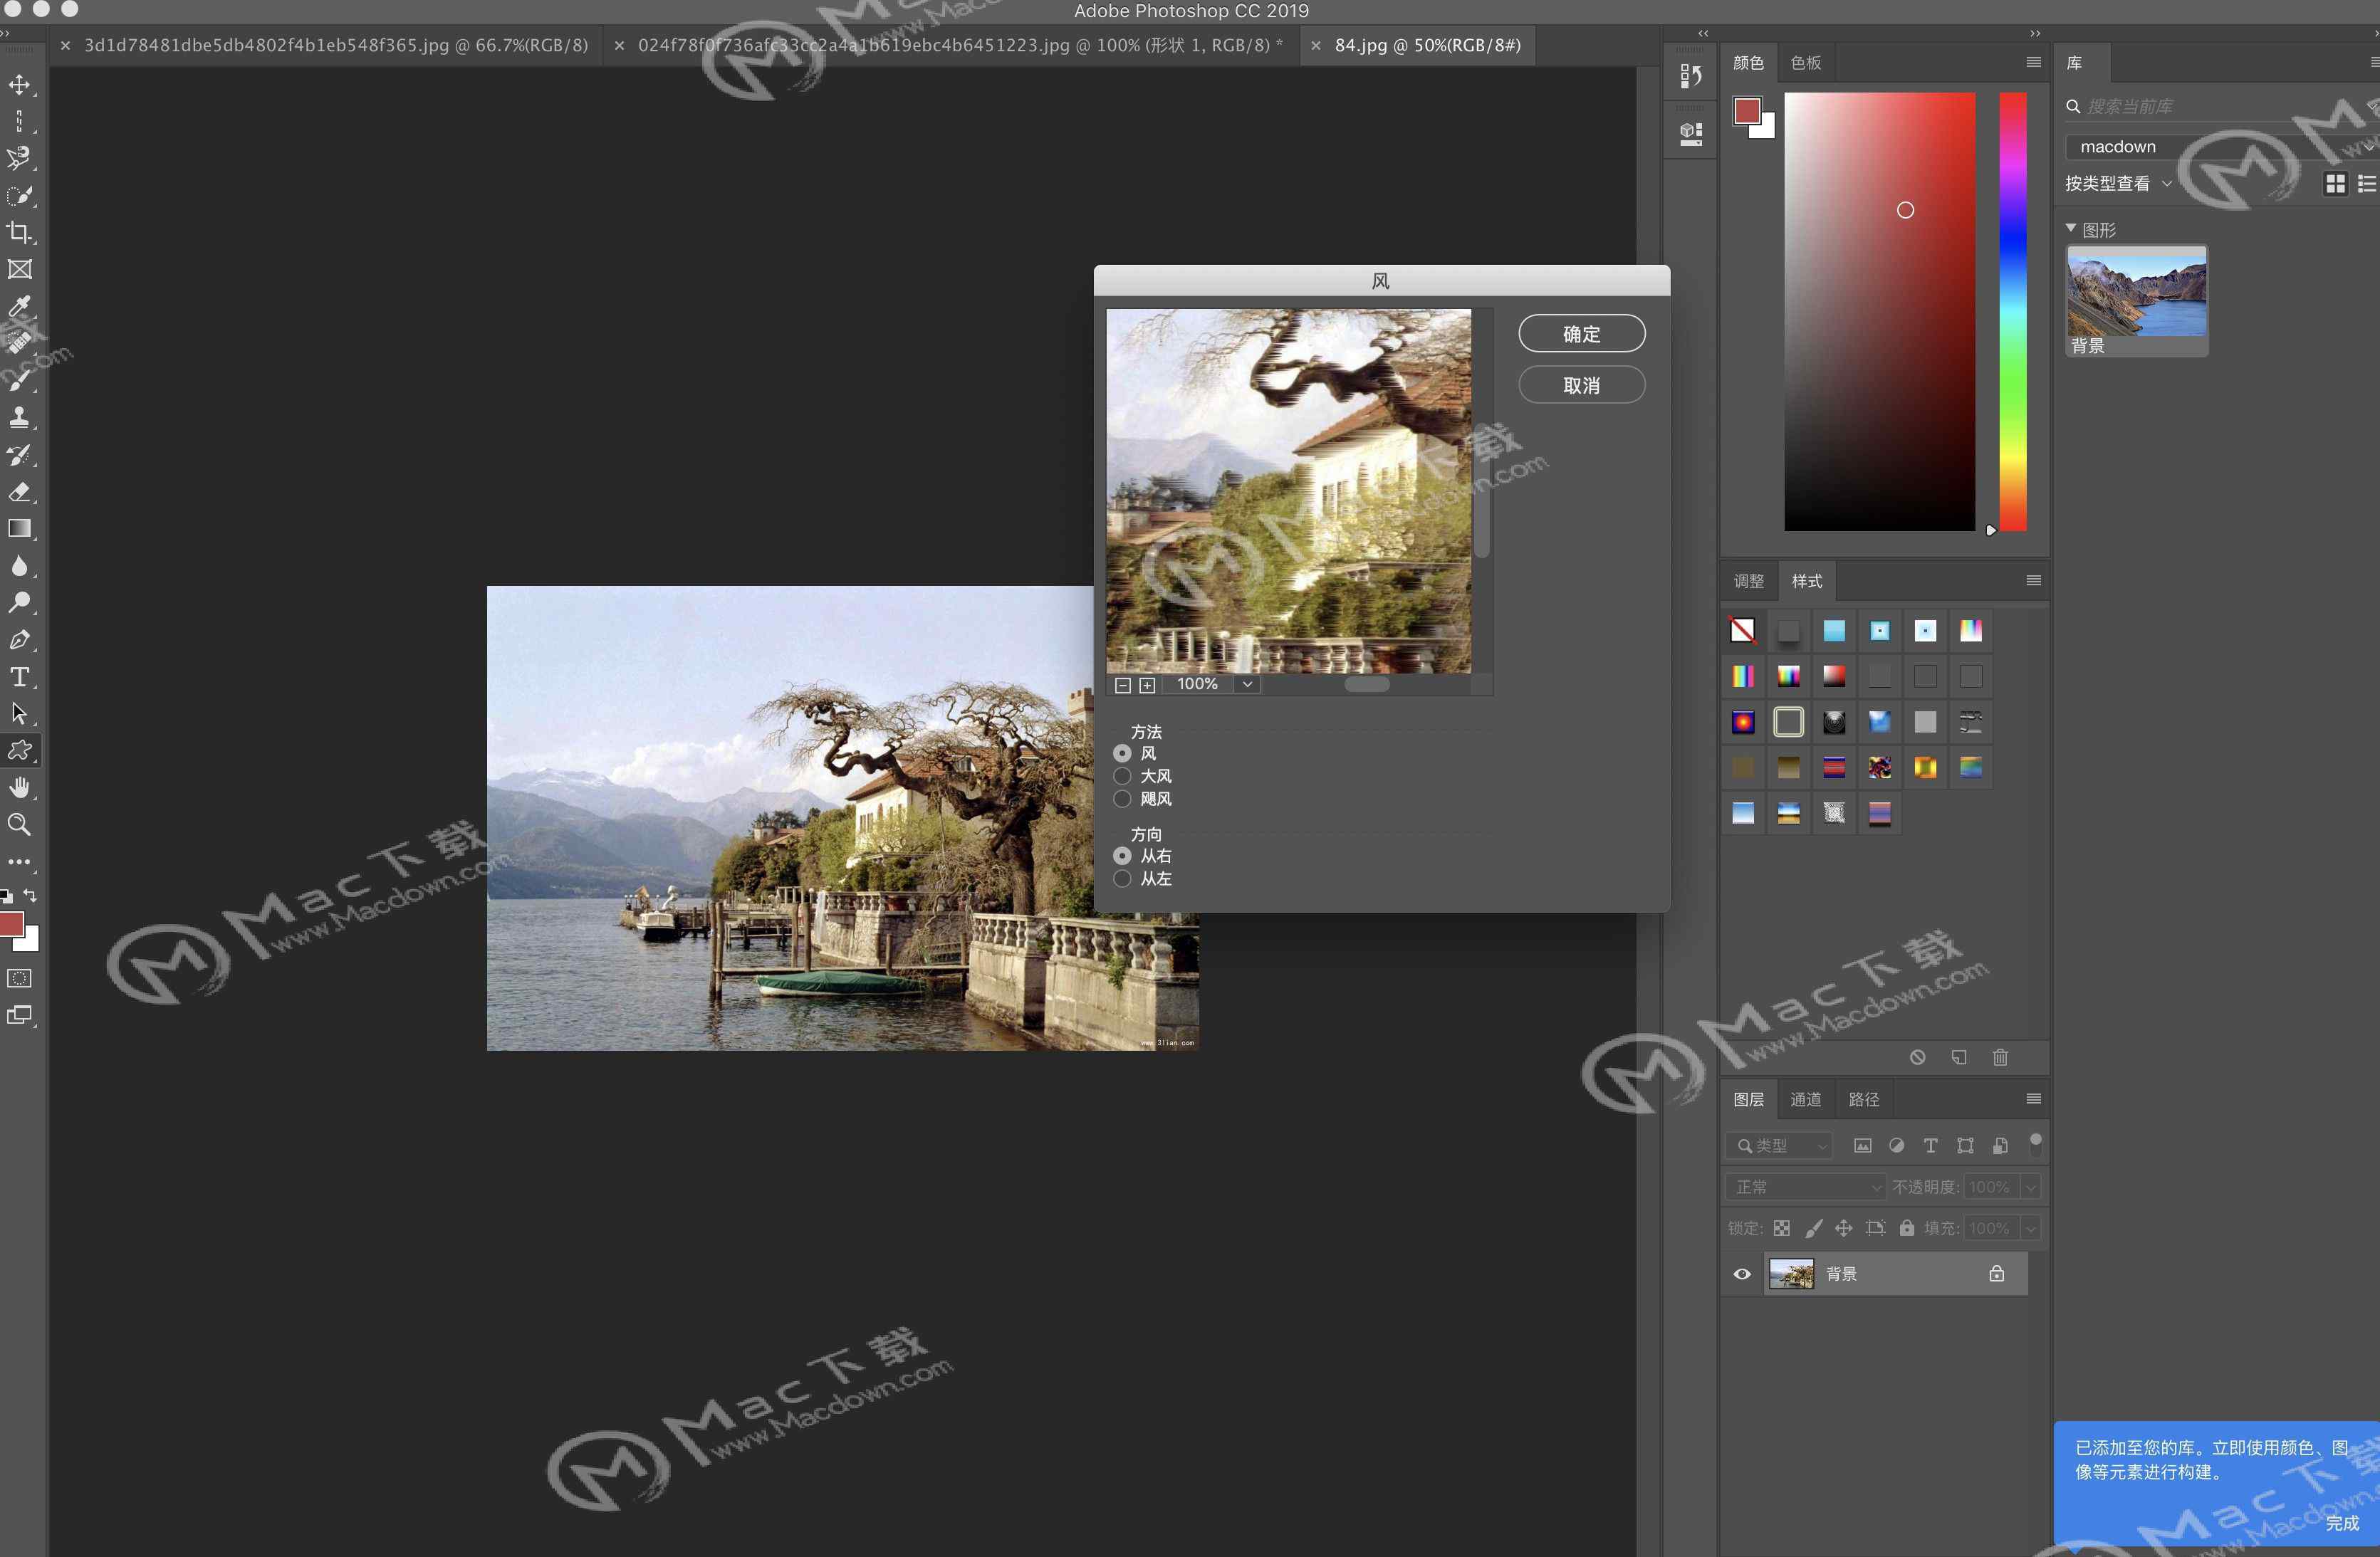Choose the 飓风 (Stagger) method

pyautogui.click(x=1123, y=799)
